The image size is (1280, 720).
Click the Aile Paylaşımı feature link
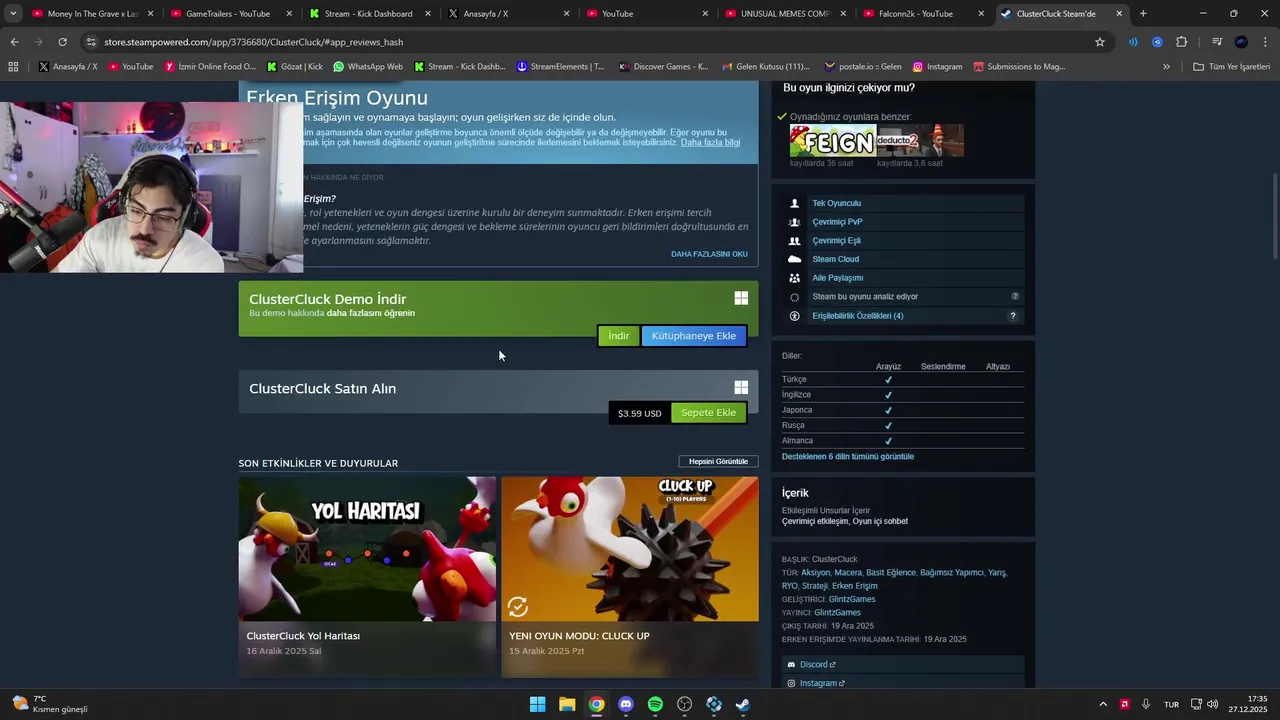pos(837,278)
